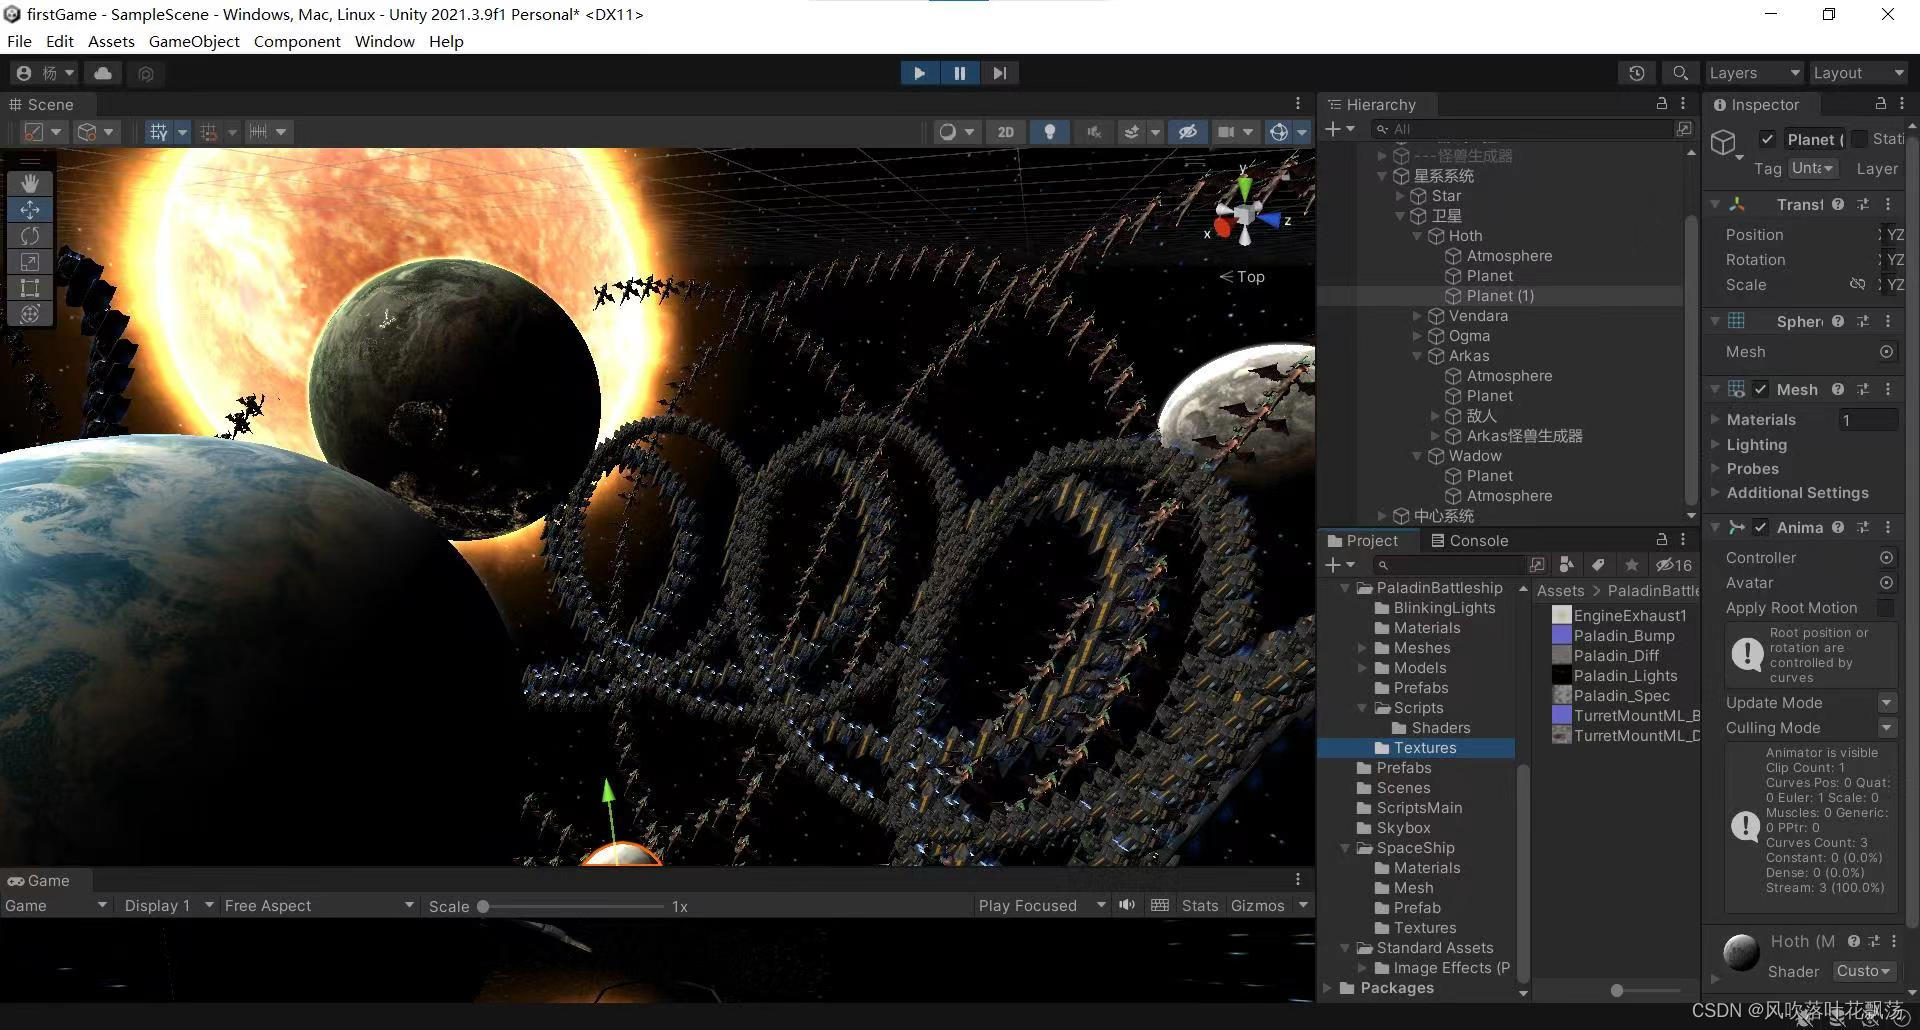Toggle scene visibility eye icon in Scene toolbar
This screenshot has width=1920, height=1030.
(1187, 132)
